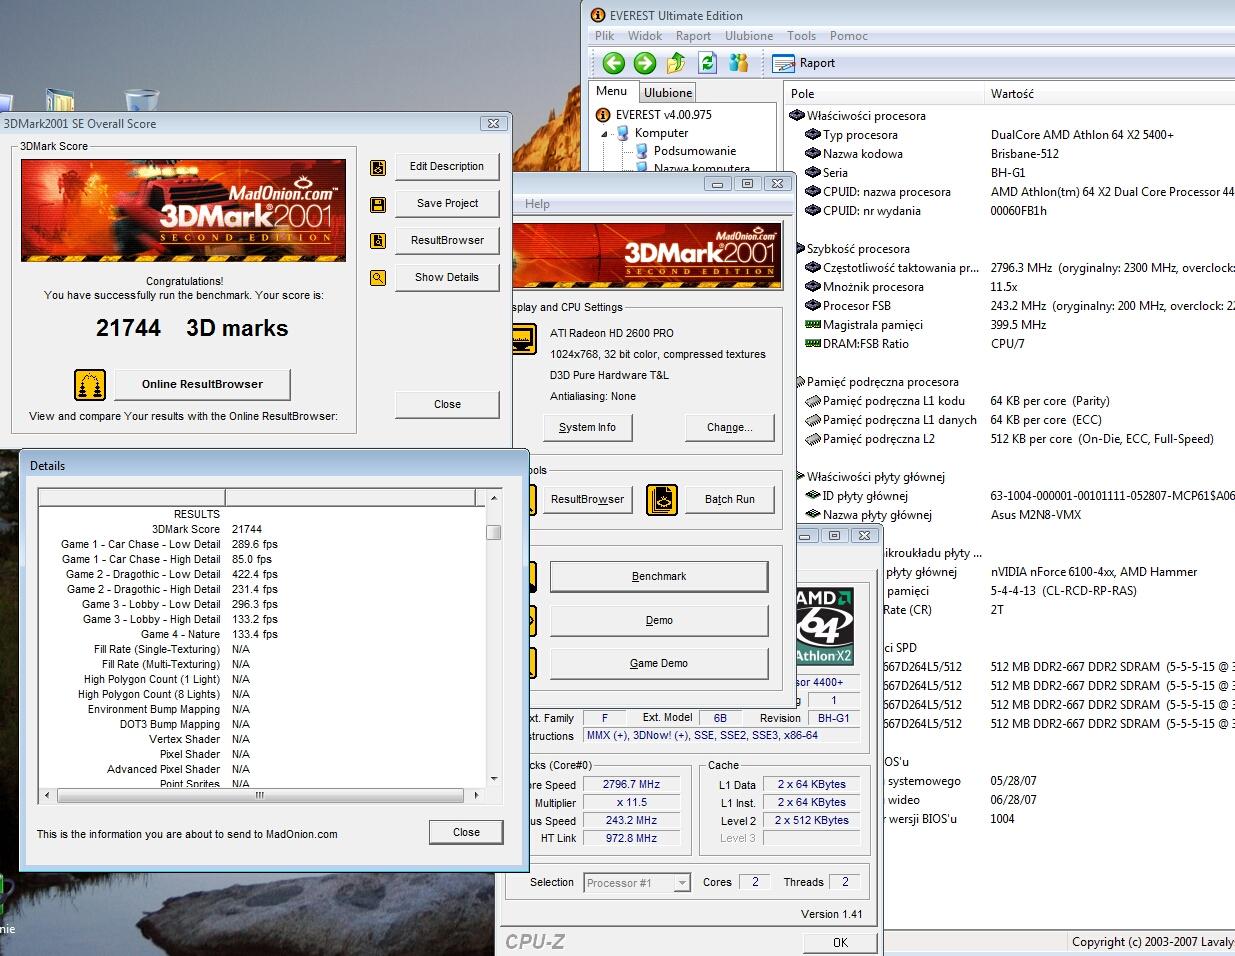Click the magnifier icon beside Show Details
The width and height of the screenshot is (1235, 956).
click(x=378, y=278)
